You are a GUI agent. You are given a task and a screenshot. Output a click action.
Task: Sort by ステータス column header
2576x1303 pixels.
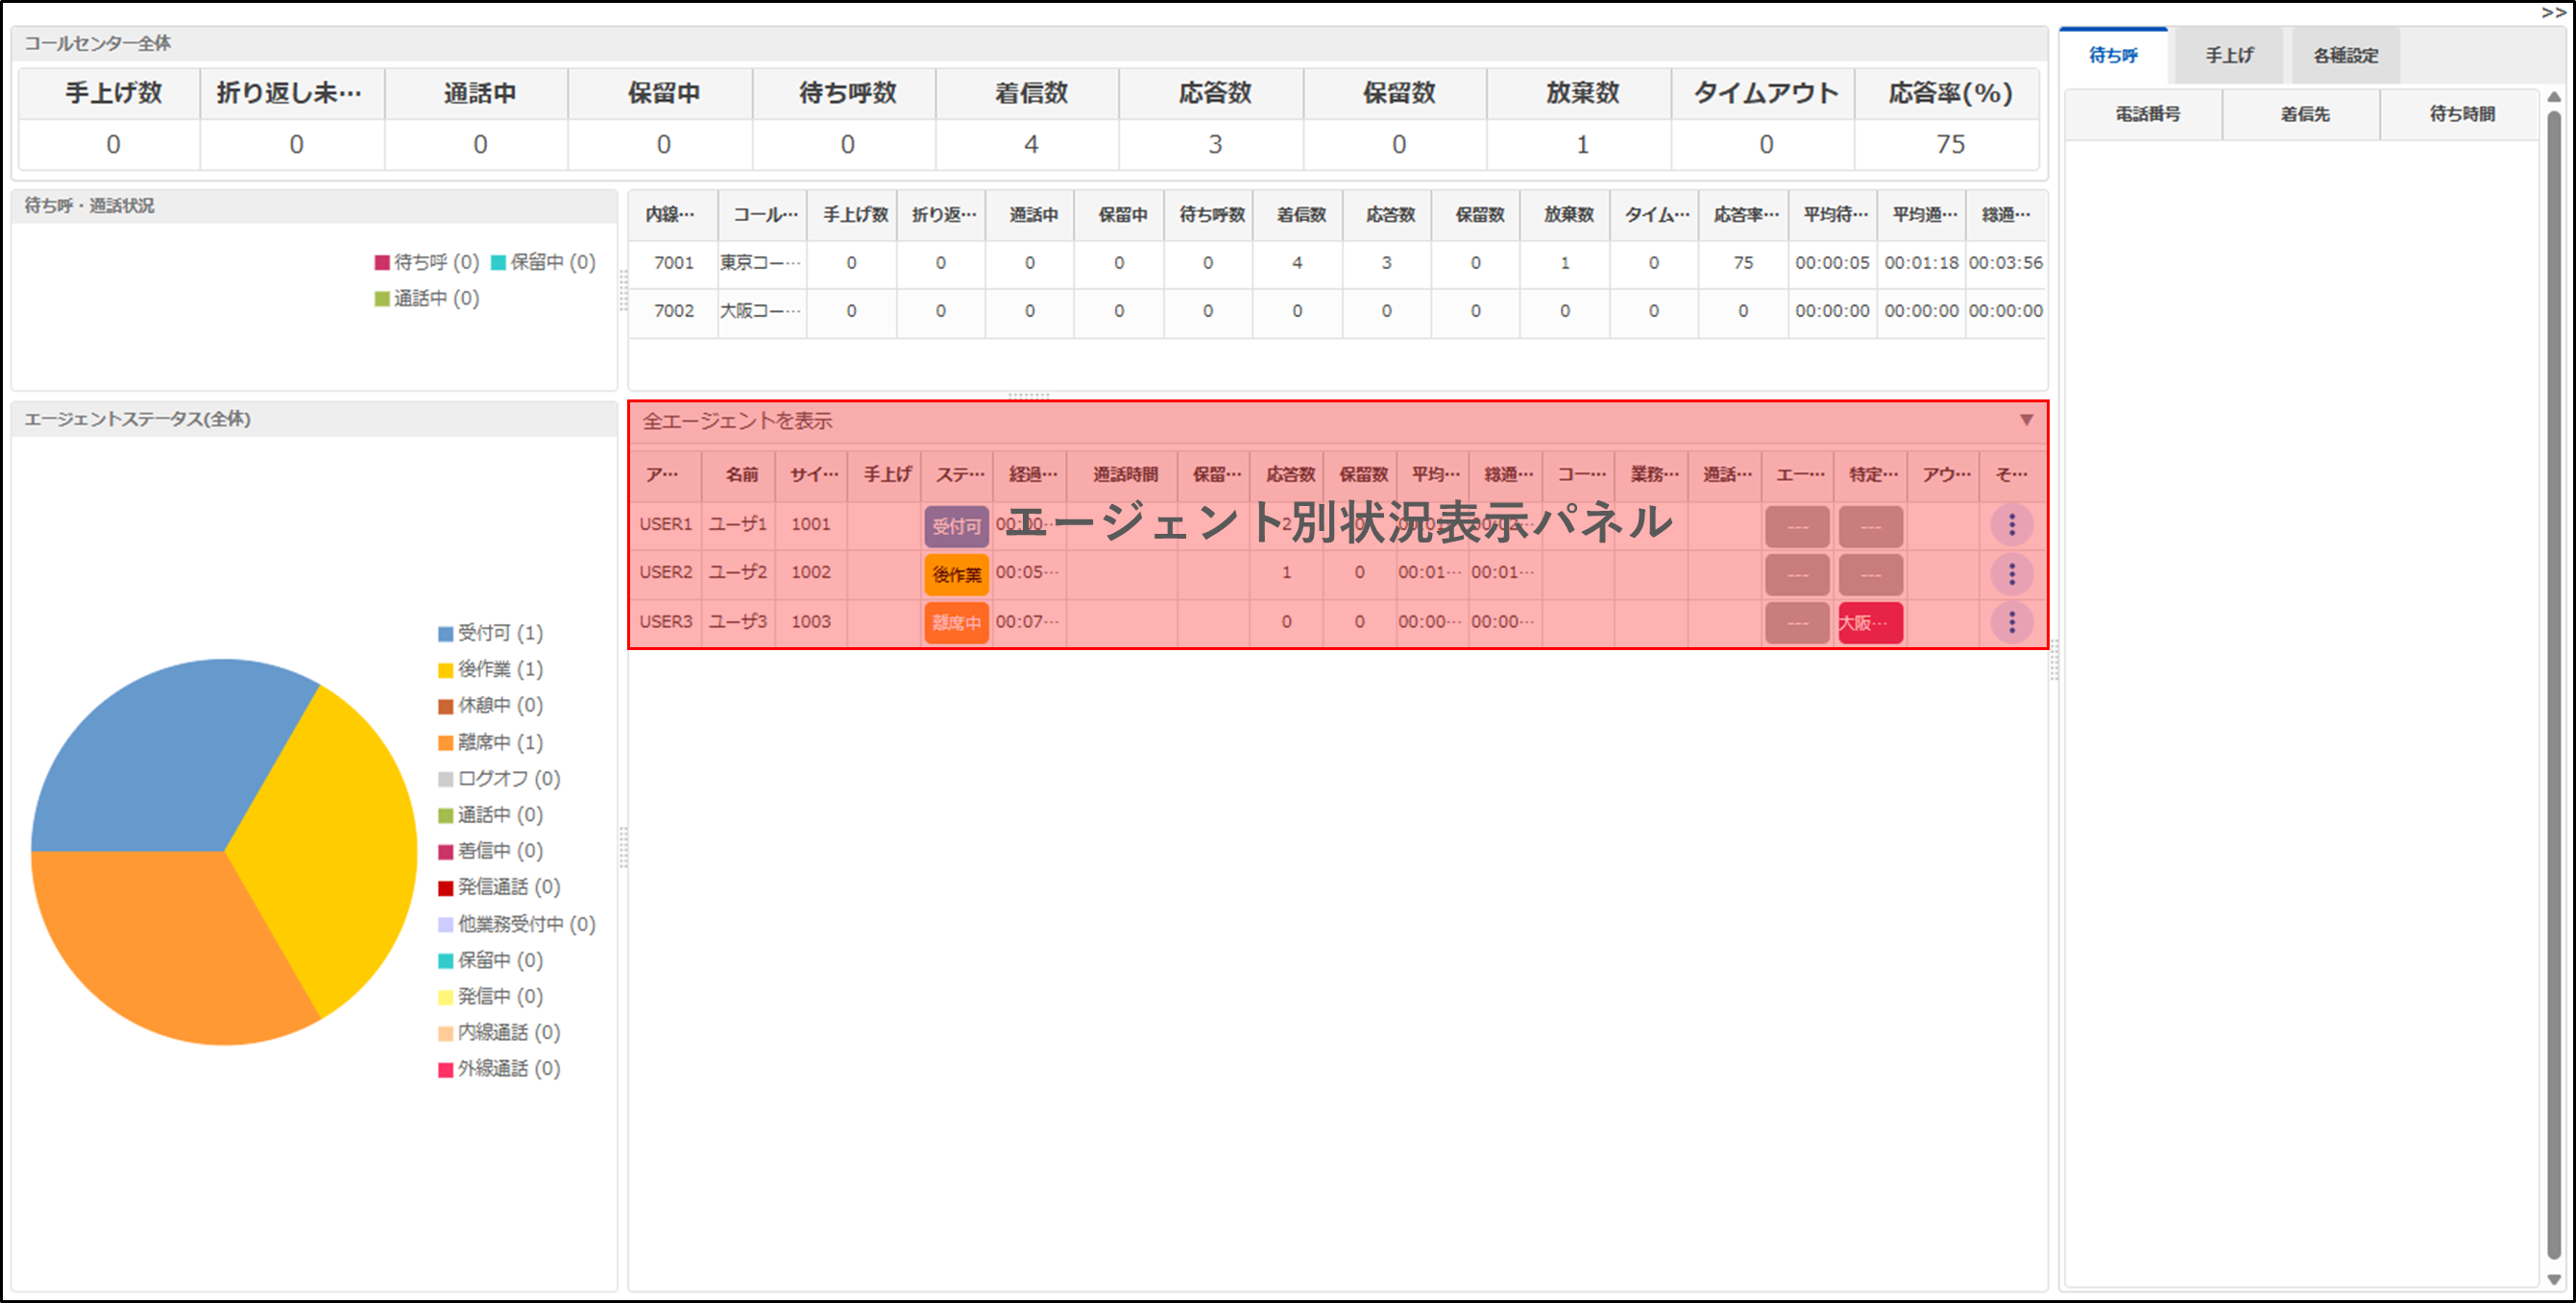(x=959, y=474)
